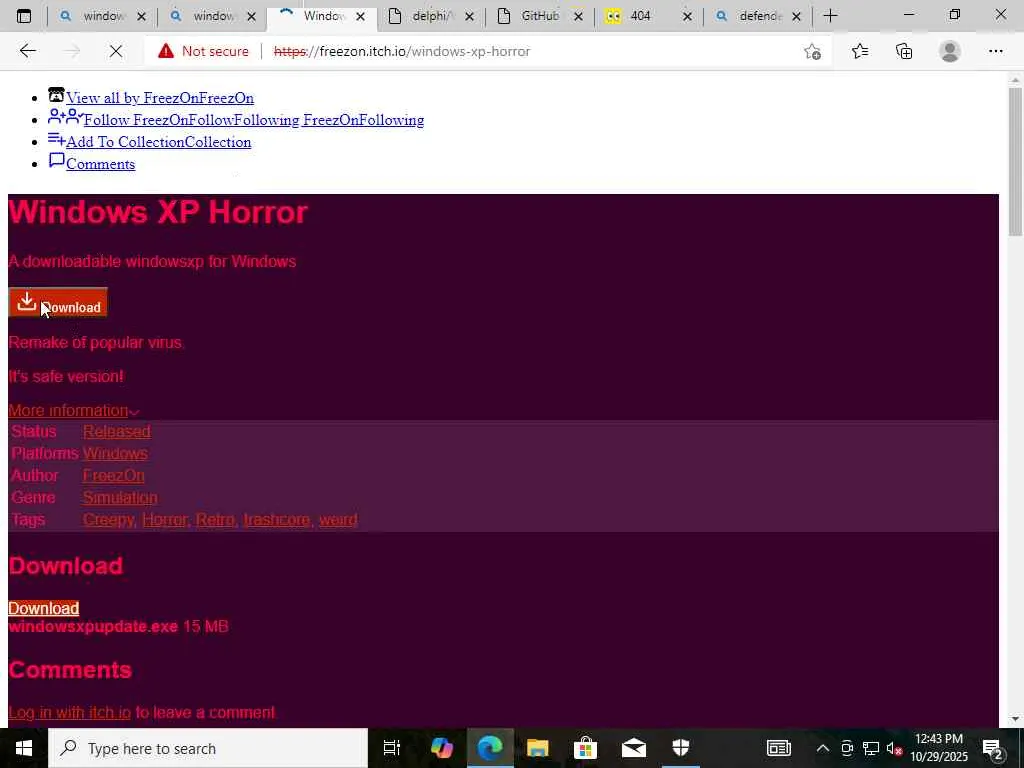Open Windows Security shield on taskbar
The width and height of the screenshot is (1024, 768).
point(681,748)
